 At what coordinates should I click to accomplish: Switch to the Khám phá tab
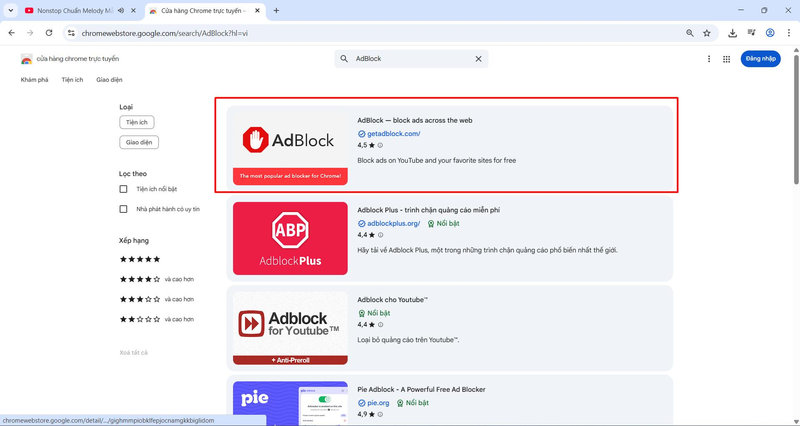click(x=35, y=80)
